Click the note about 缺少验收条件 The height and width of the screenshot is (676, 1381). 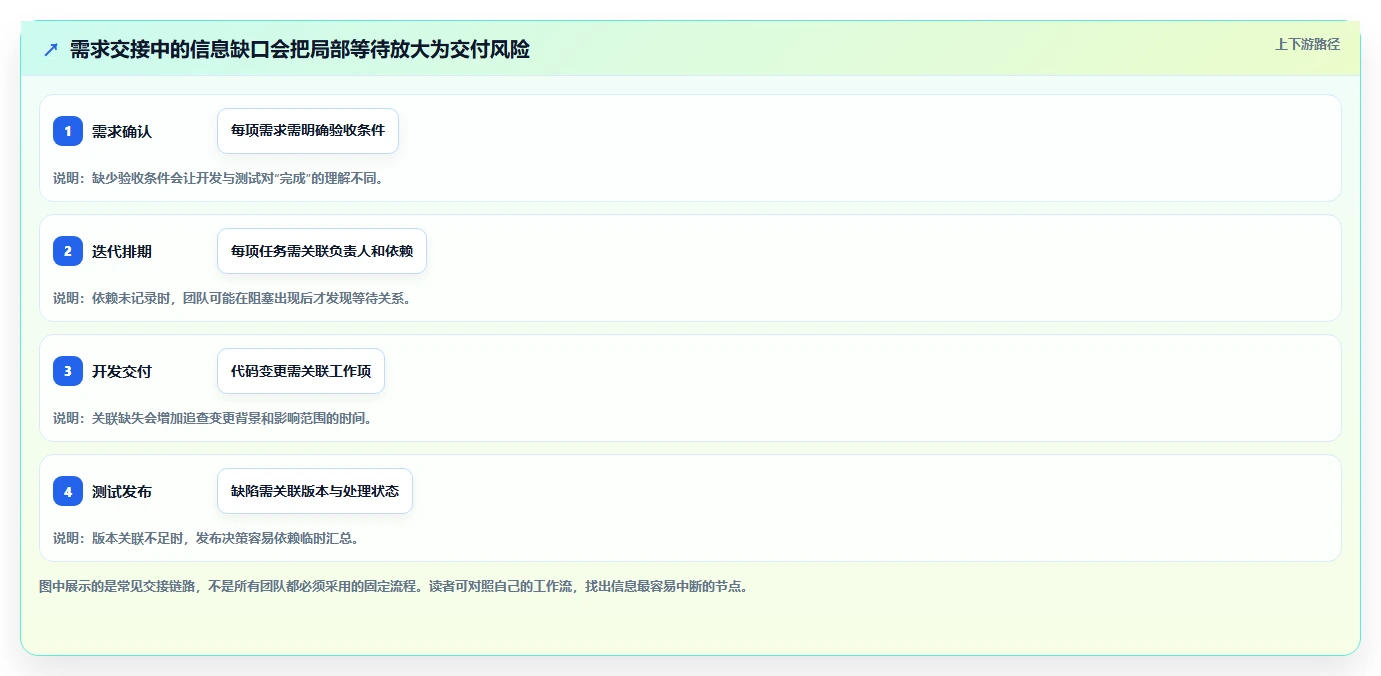pos(218,178)
